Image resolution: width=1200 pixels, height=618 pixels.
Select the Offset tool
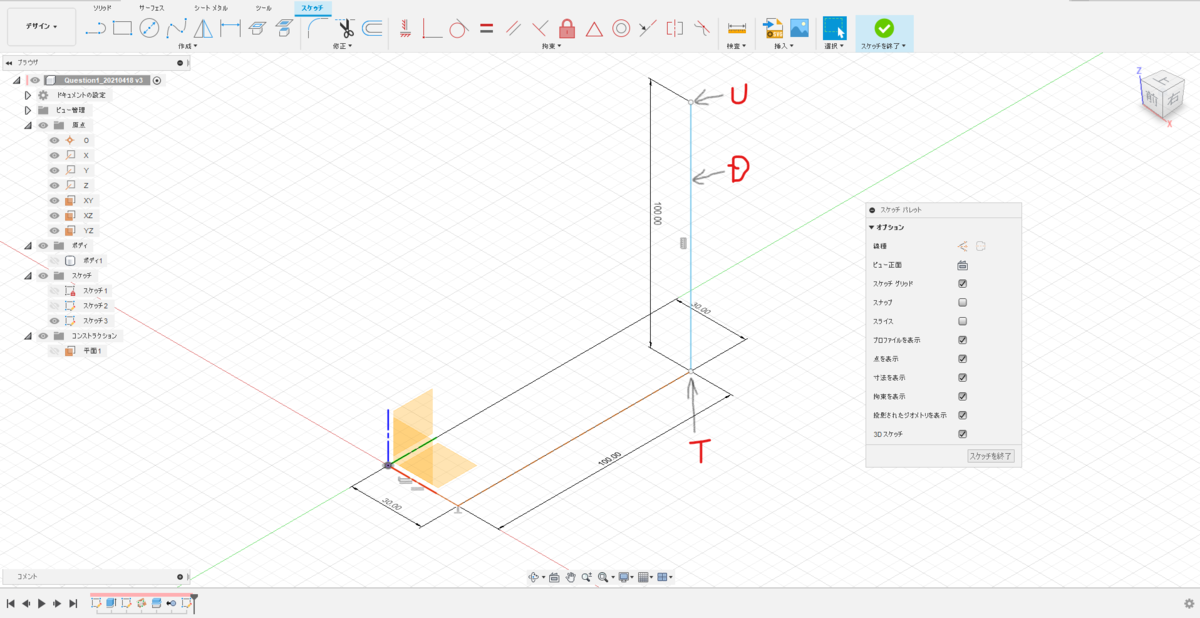click(x=372, y=28)
